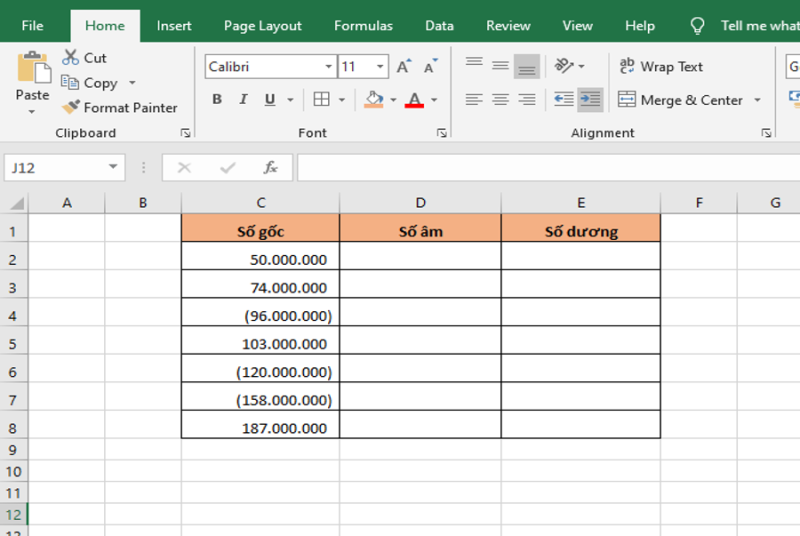
Task: Open the Help tab
Action: [640, 25]
